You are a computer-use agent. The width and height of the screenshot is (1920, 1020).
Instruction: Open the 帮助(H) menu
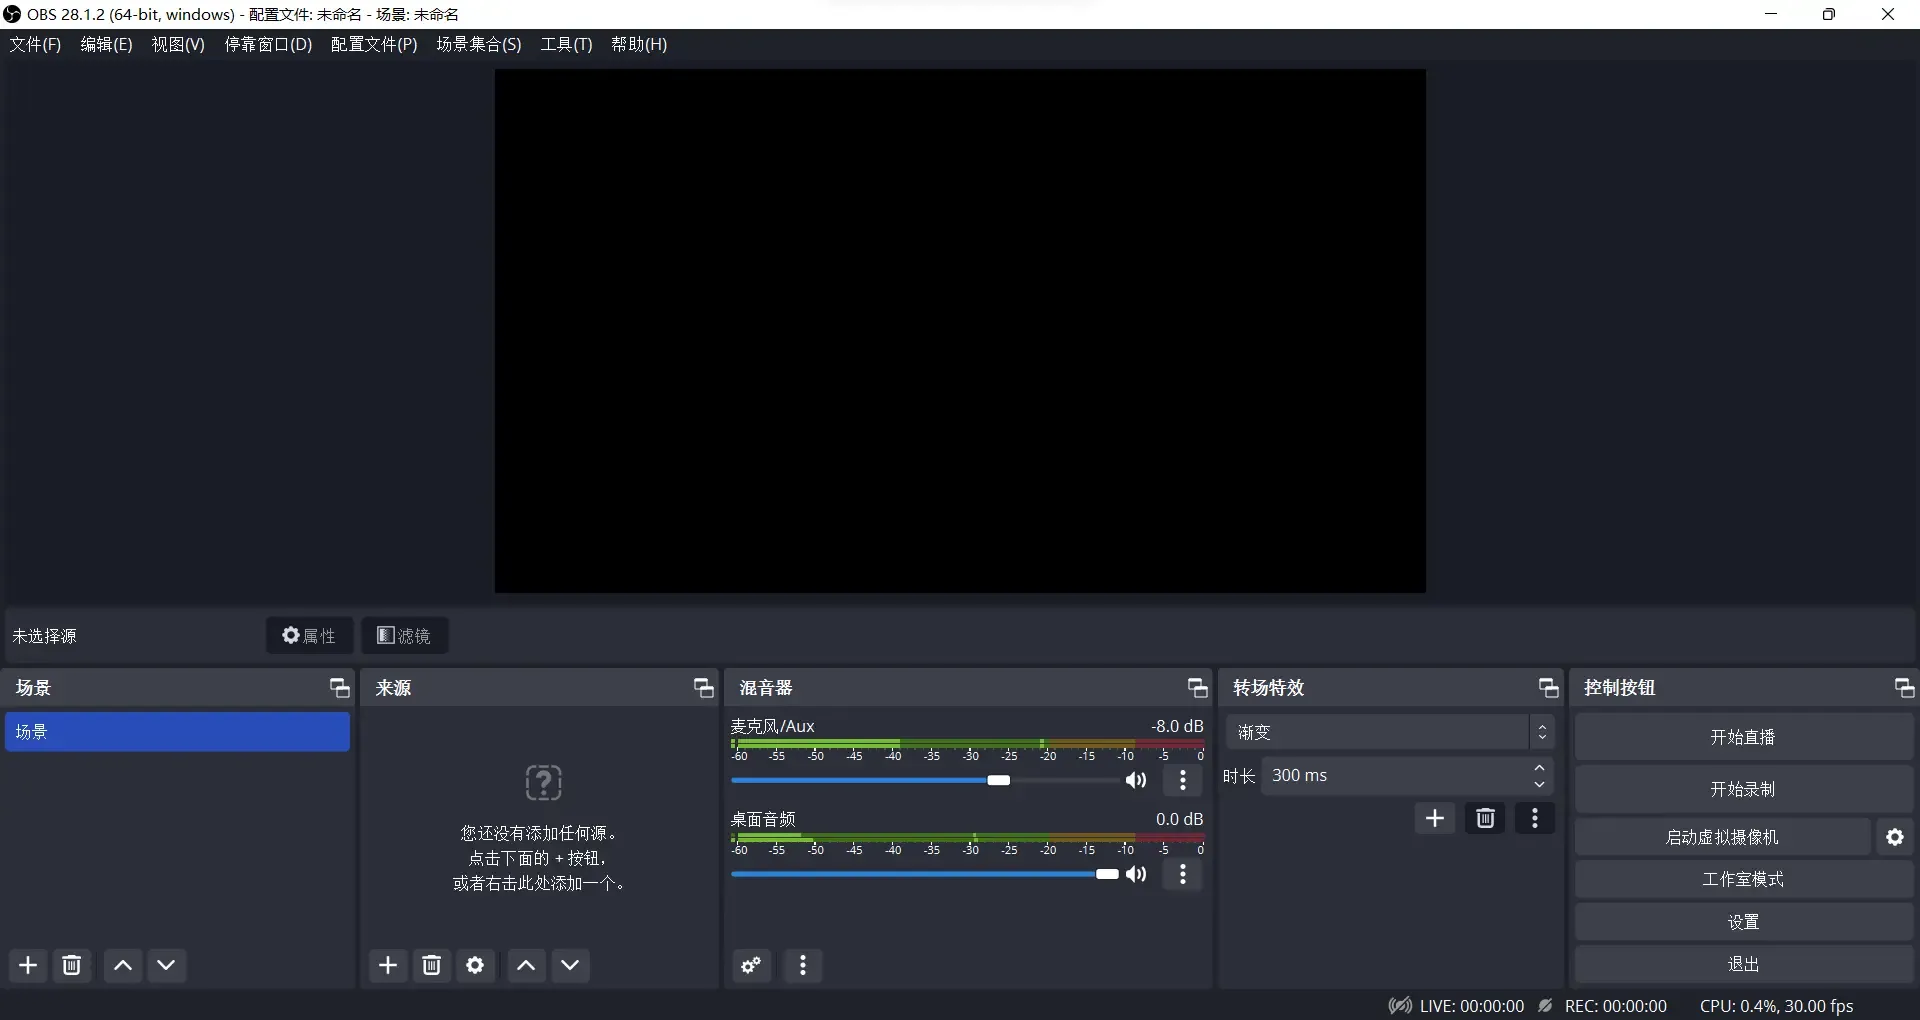pyautogui.click(x=639, y=44)
